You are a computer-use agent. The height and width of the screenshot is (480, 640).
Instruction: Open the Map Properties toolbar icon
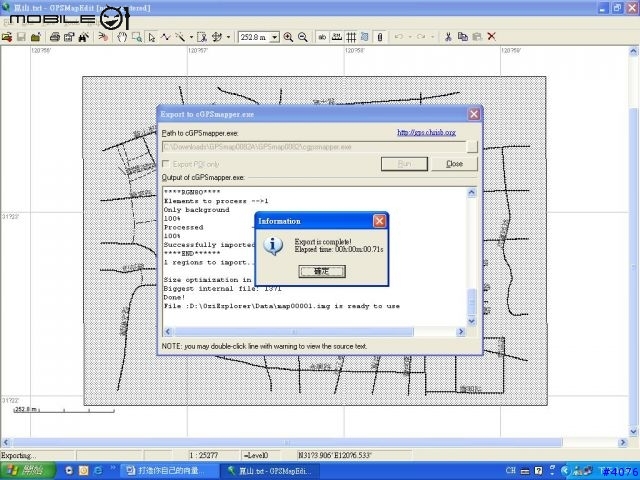click(69, 37)
